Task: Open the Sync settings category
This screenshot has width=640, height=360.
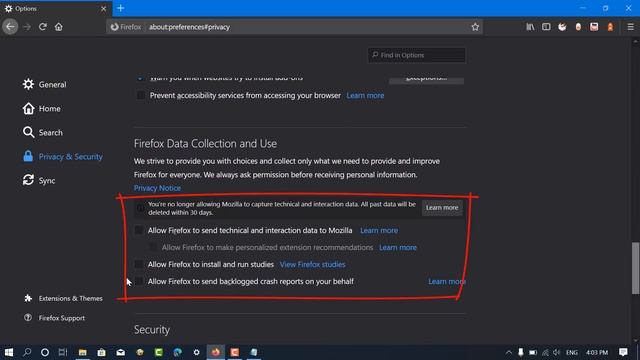Action: pyautogui.click(x=39, y=180)
